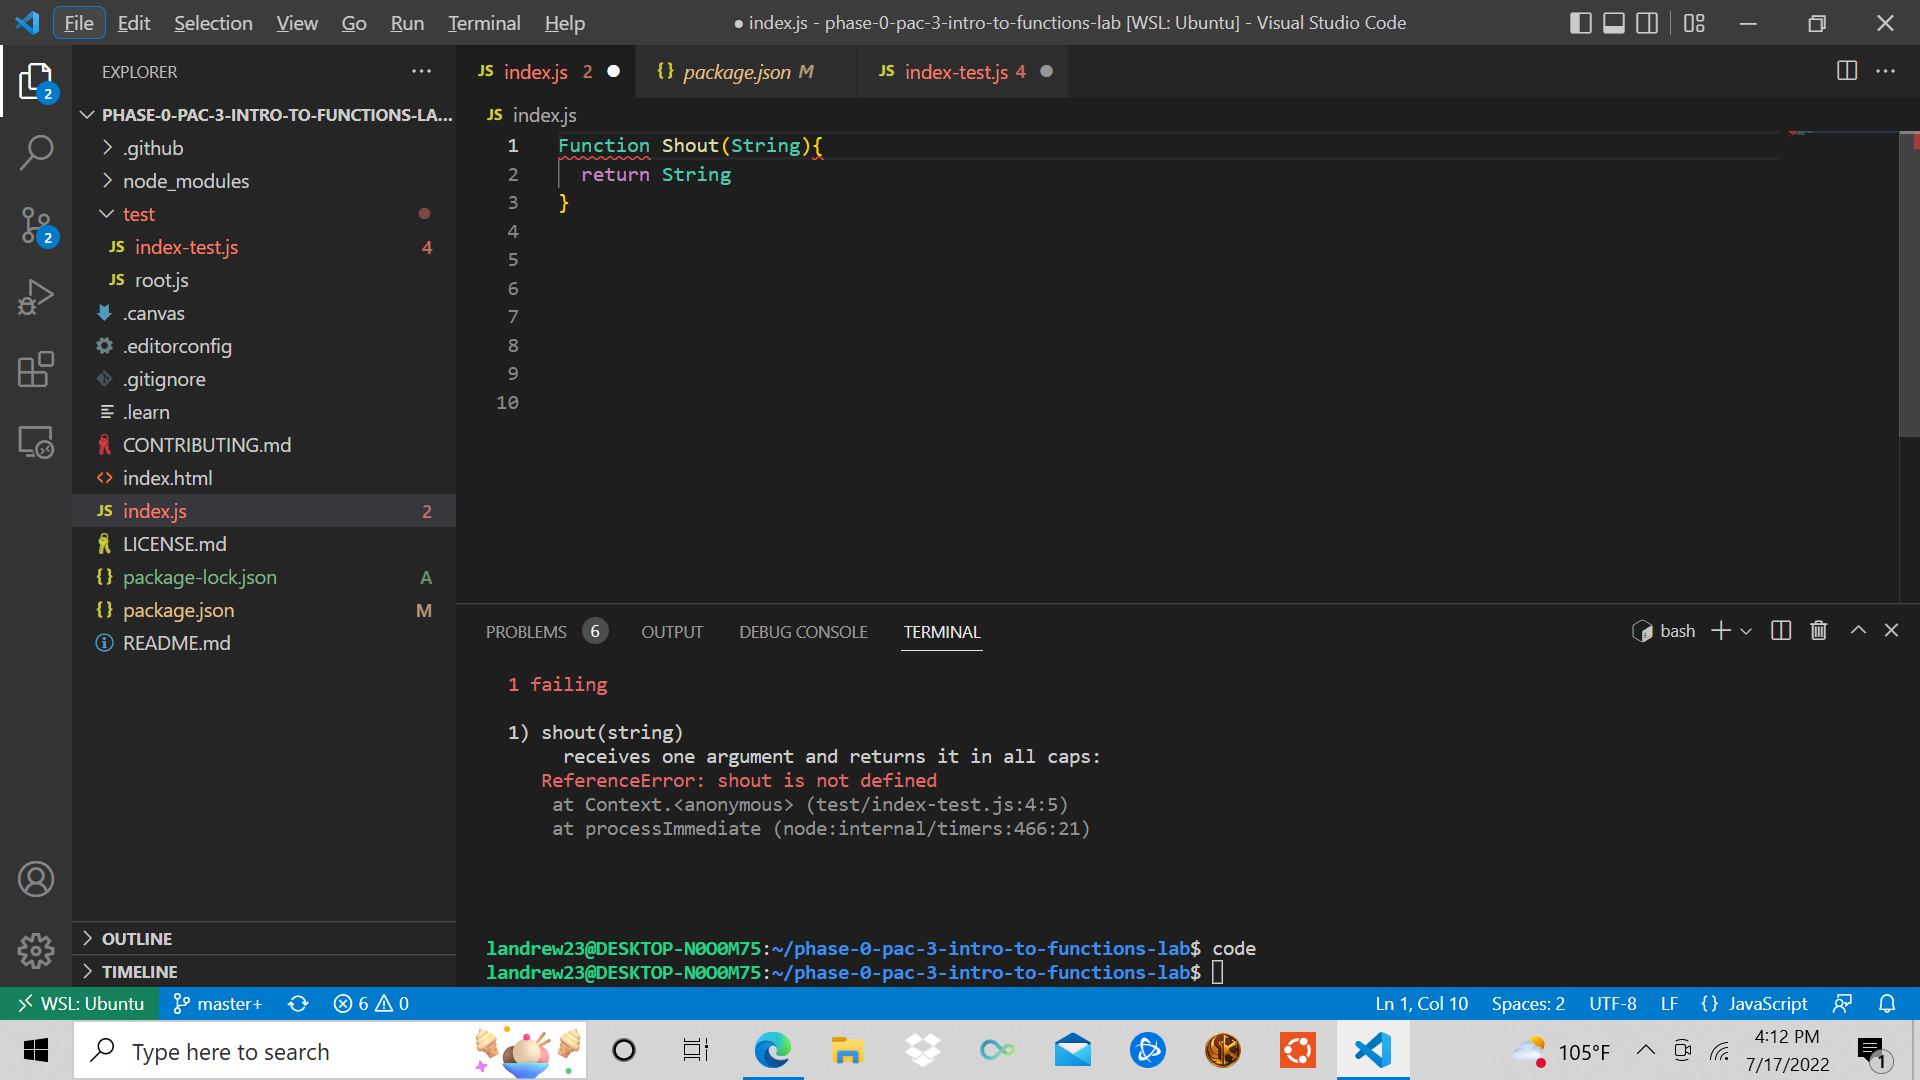Expand the OUTLINE section
Image resolution: width=1920 pixels, height=1080 pixels.
point(264,938)
